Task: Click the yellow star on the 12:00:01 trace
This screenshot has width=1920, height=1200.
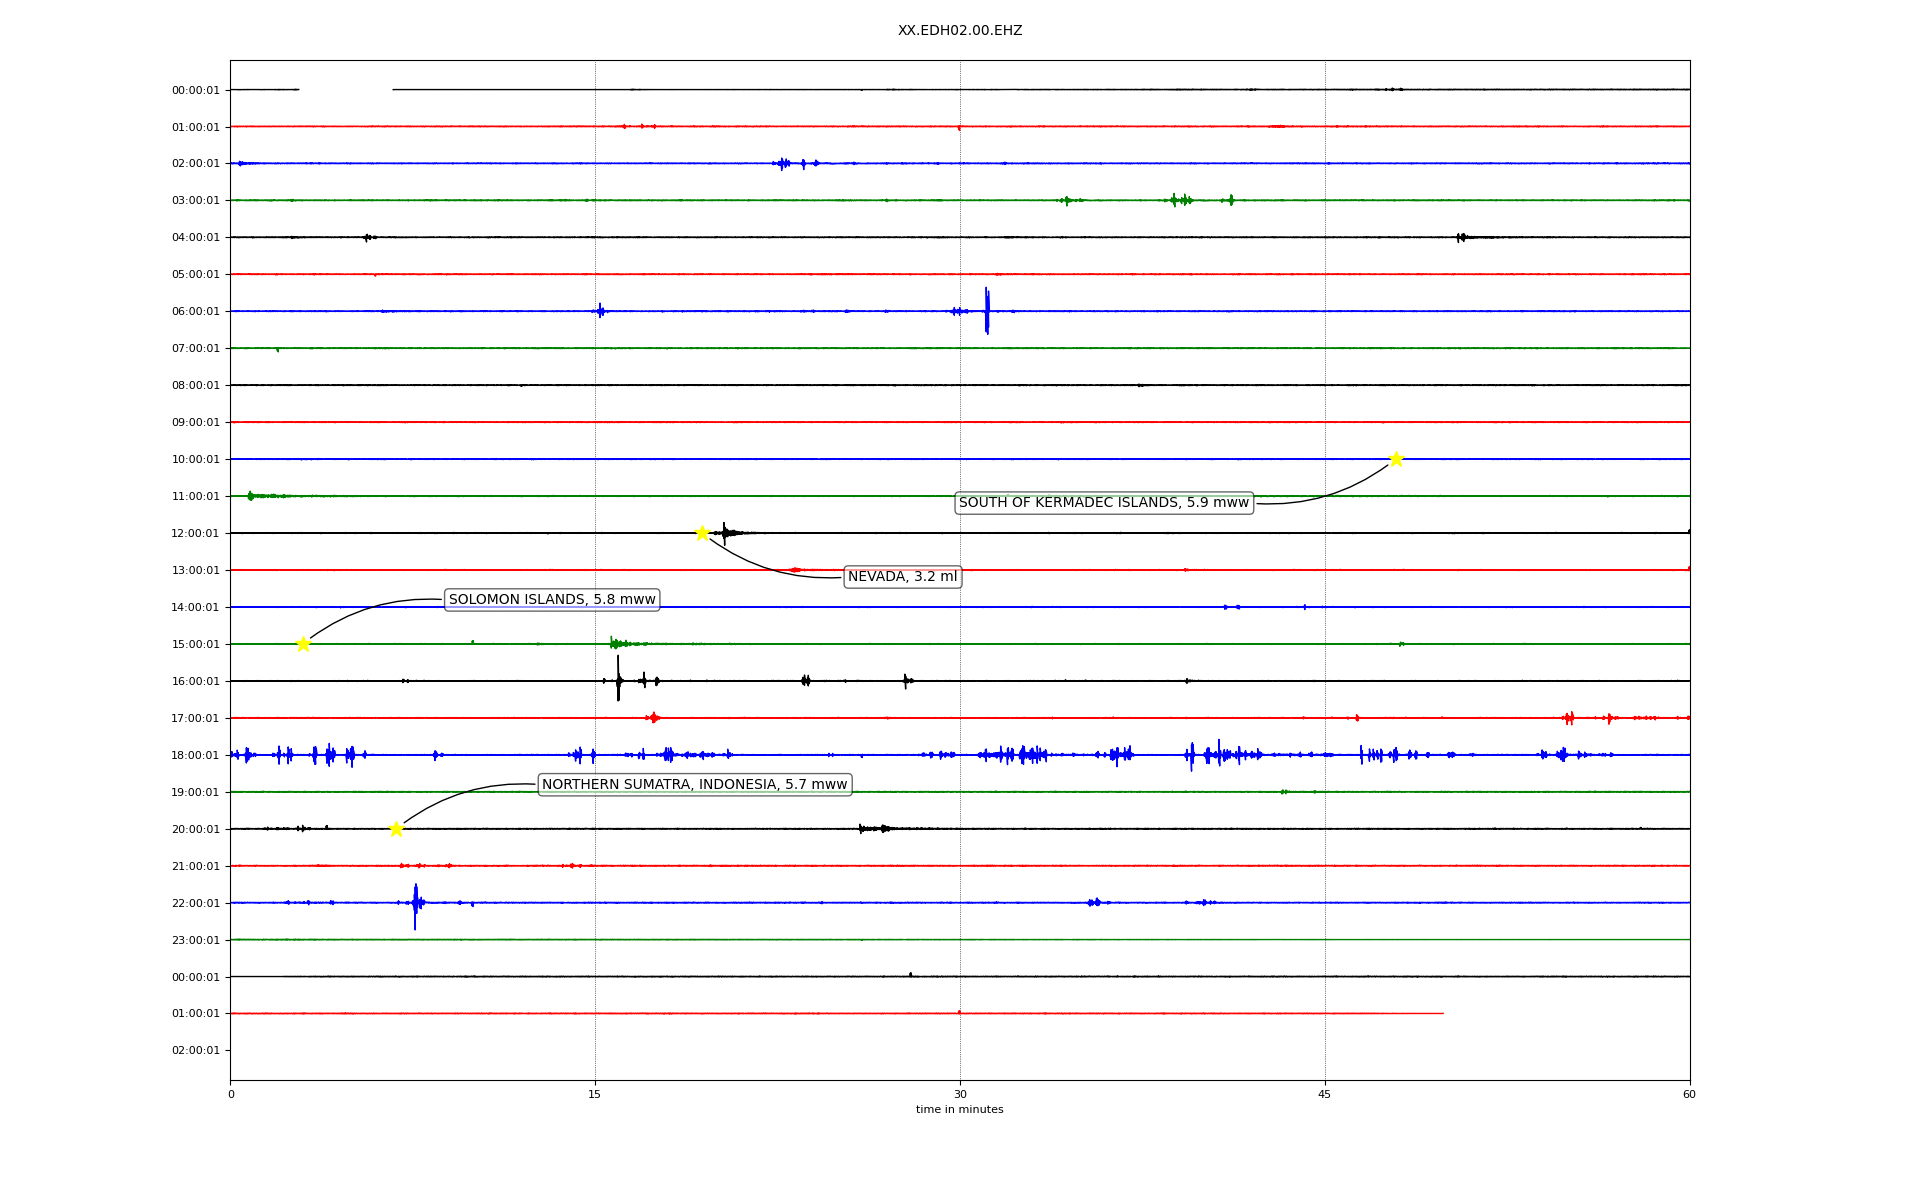Action: [702, 533]
